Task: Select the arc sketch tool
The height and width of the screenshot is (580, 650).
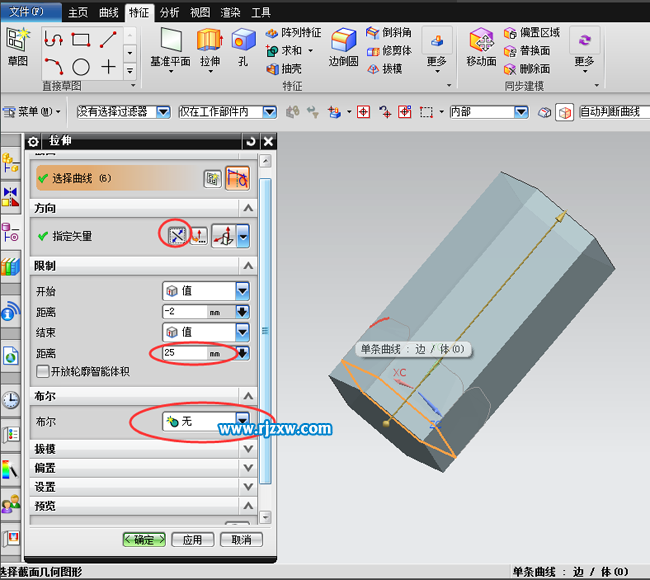Action: (54, 66)
